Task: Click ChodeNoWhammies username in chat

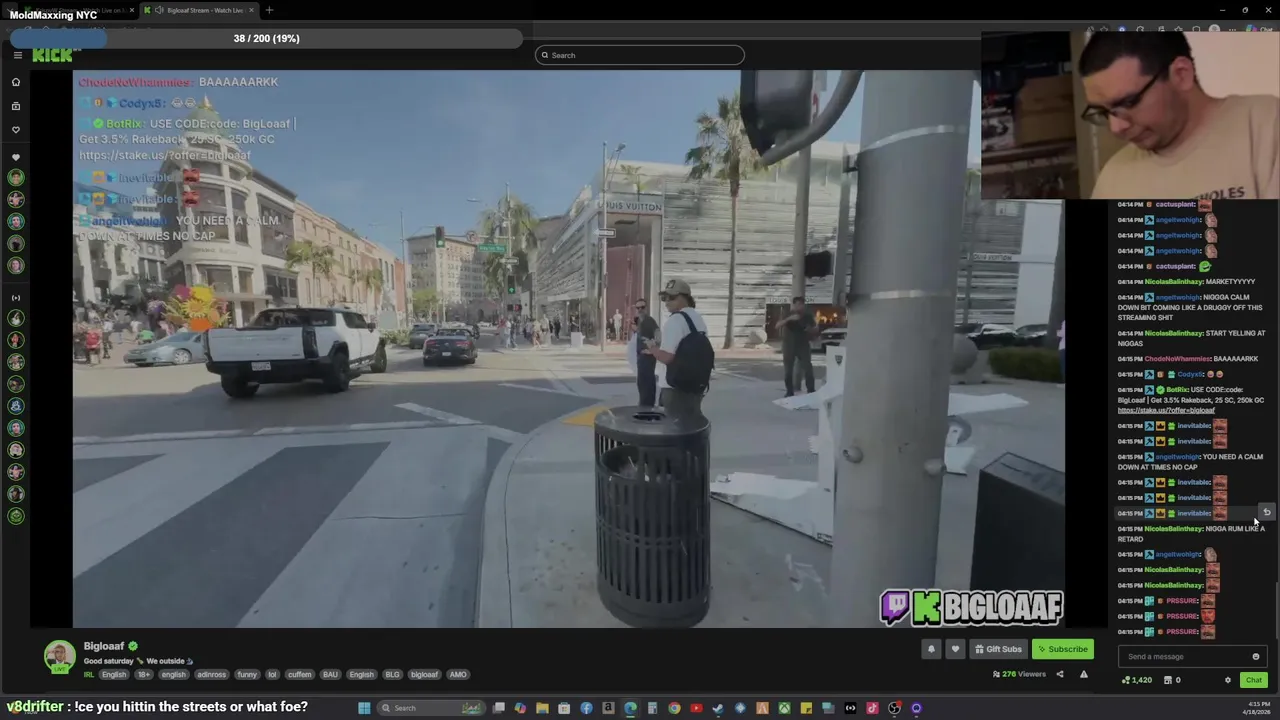Action: pyautogui.click(x=1177, y=358)
